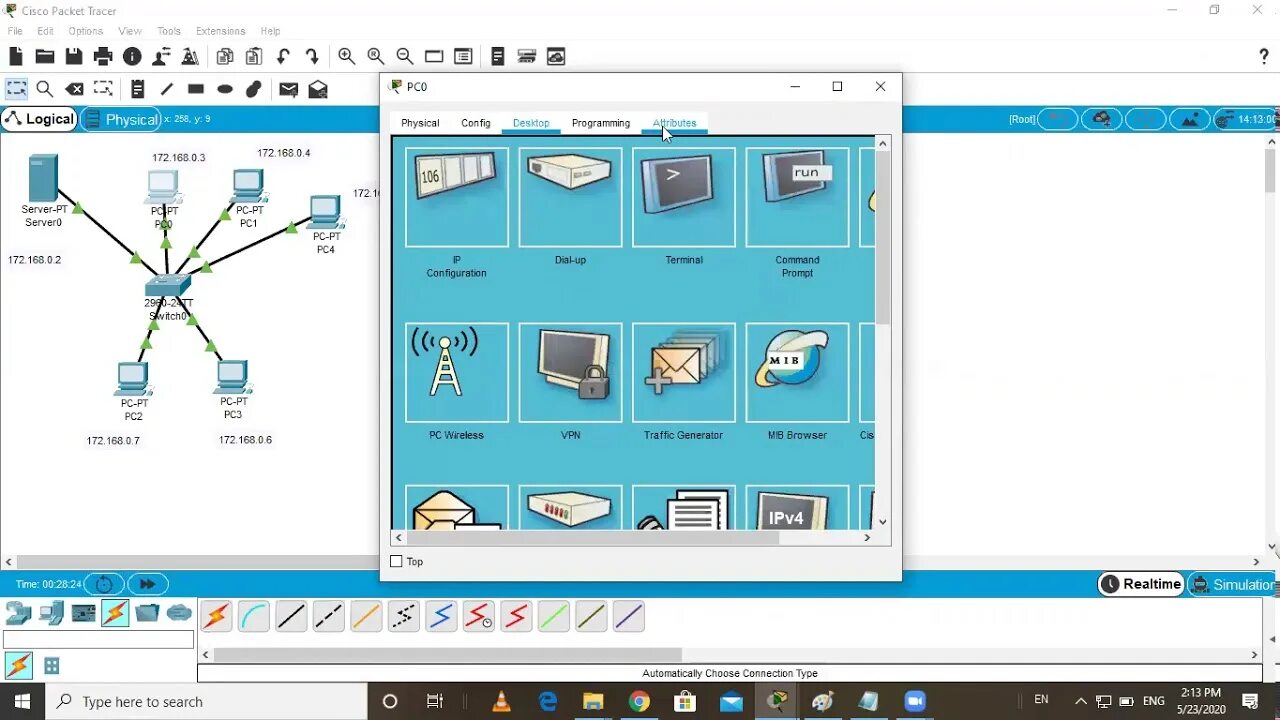This screenshot has width=1280, height=720.
Task: Choose copper straight-through cable
Action: (291, 617)
